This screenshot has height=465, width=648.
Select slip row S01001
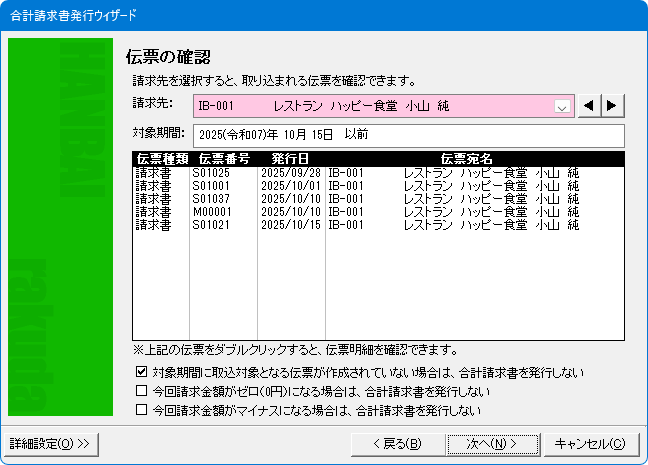[212, 185]
